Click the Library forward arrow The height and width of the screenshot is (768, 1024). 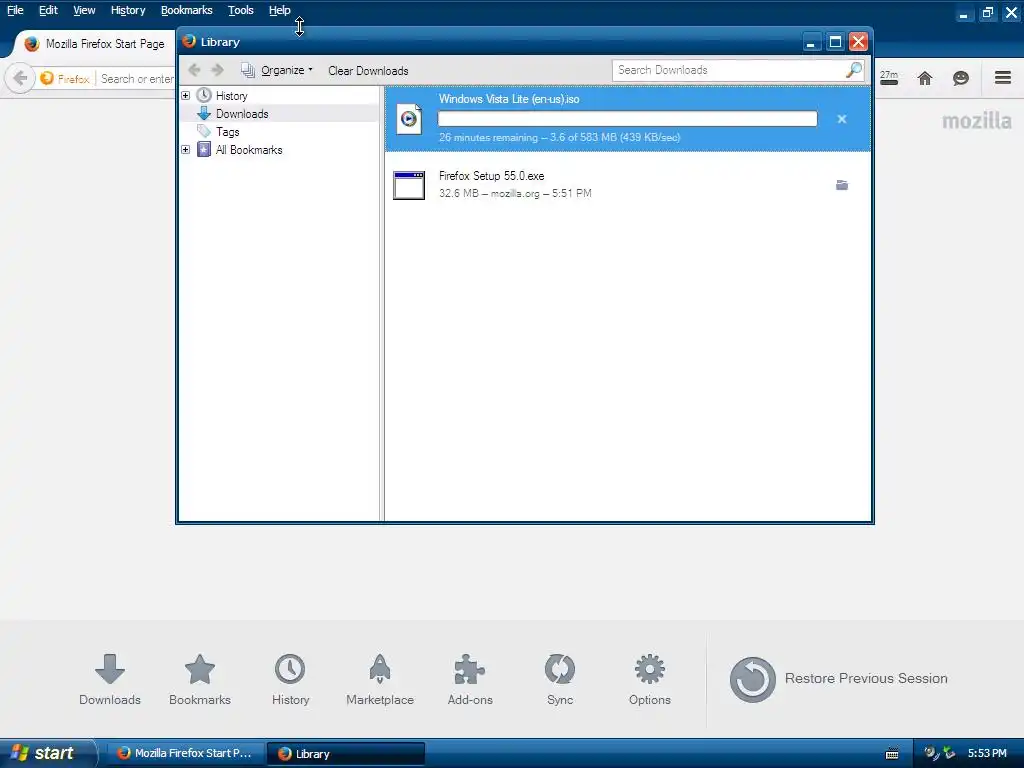pyautogui.click(x=217, y=70)
